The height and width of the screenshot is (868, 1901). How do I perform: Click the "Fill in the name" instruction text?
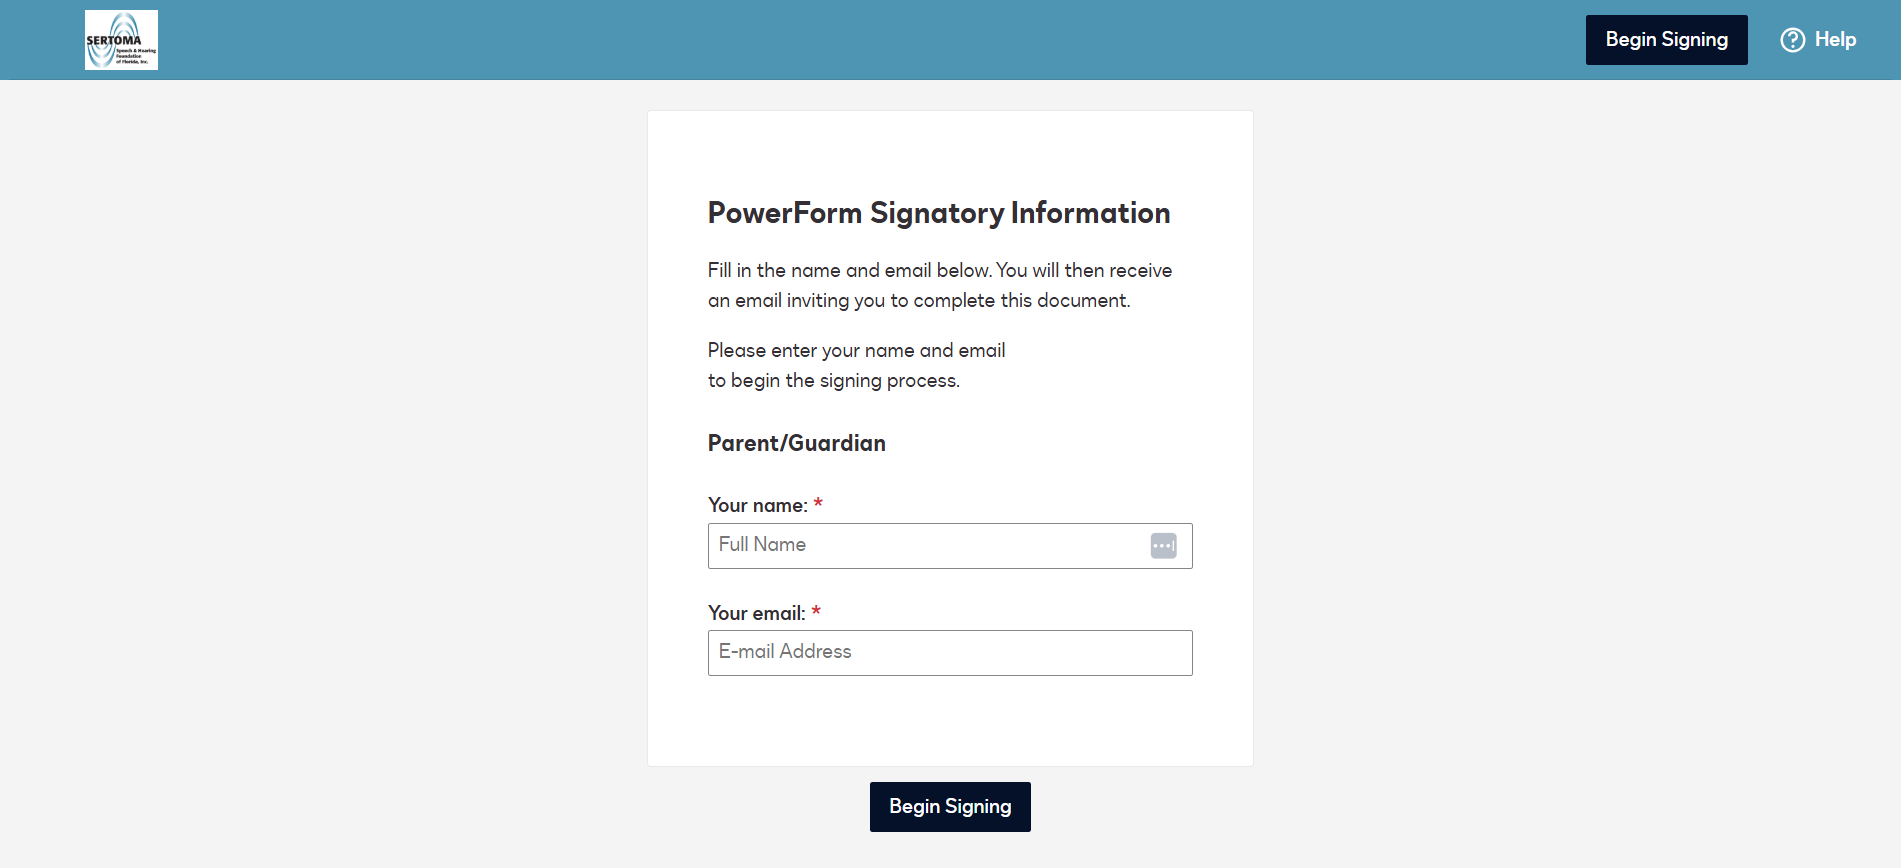point(939,271)
